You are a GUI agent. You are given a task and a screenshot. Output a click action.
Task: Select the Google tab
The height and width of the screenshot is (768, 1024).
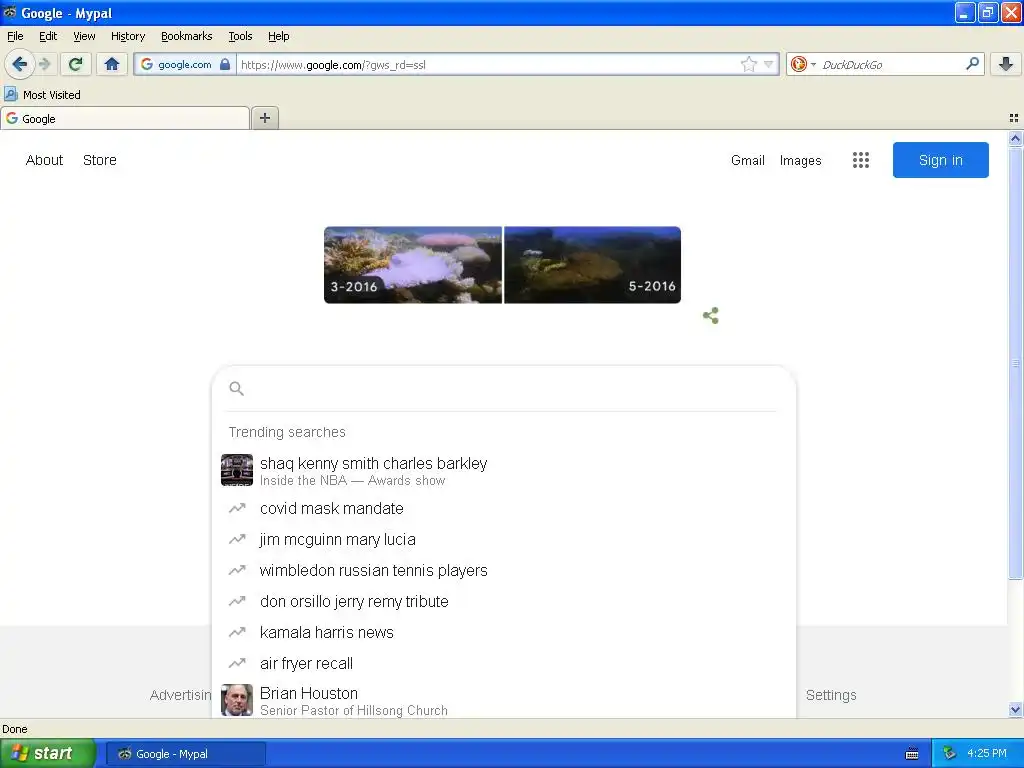[125, 119]
